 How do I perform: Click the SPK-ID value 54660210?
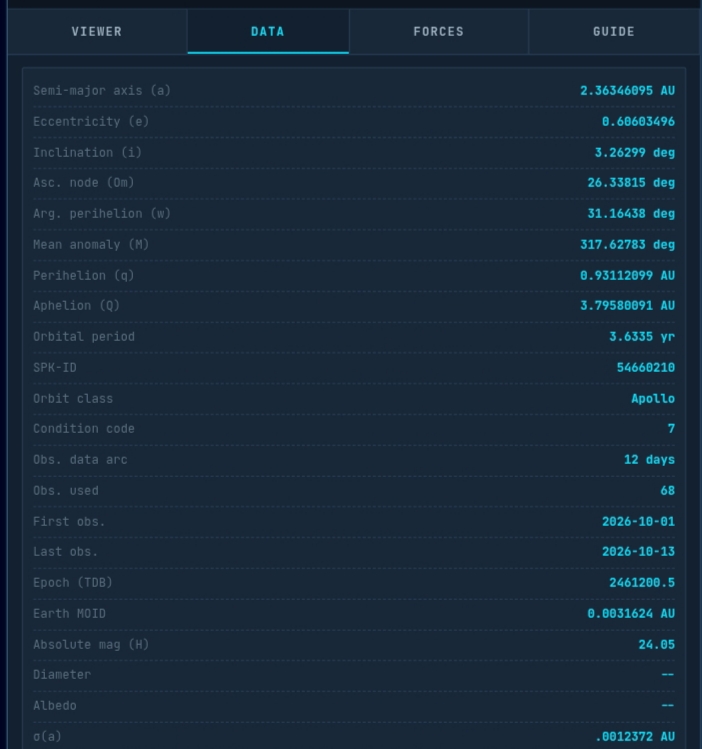tap(646, 368)
